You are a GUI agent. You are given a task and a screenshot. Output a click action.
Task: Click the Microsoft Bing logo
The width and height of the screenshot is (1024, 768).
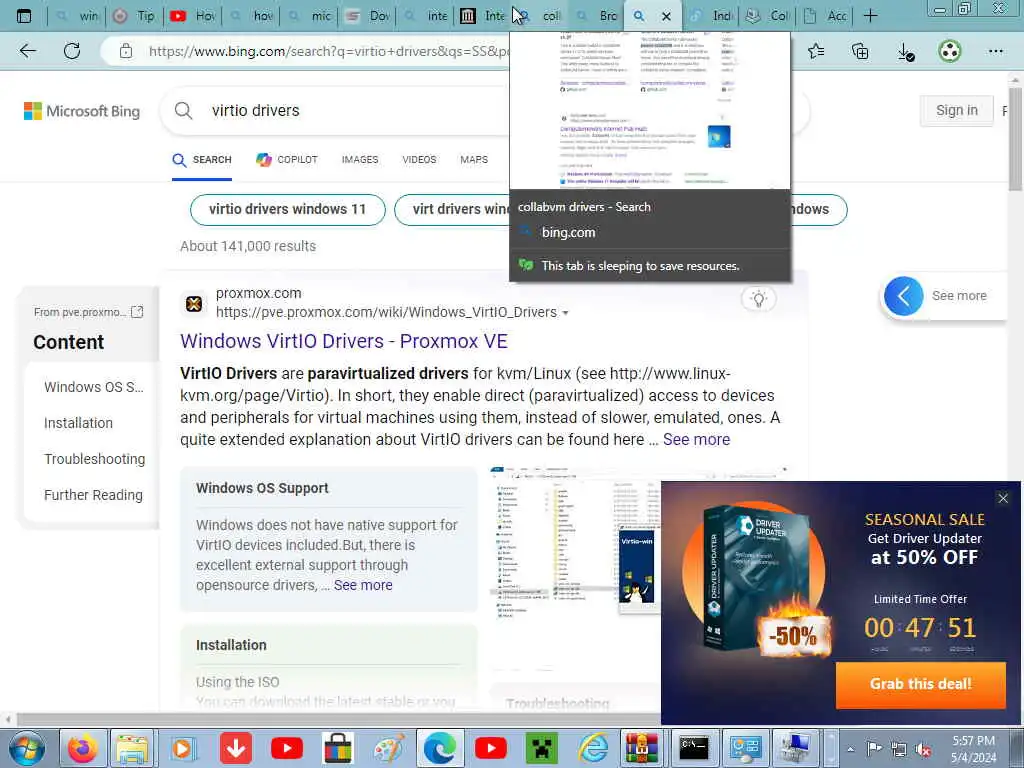(x=82, y=111)
